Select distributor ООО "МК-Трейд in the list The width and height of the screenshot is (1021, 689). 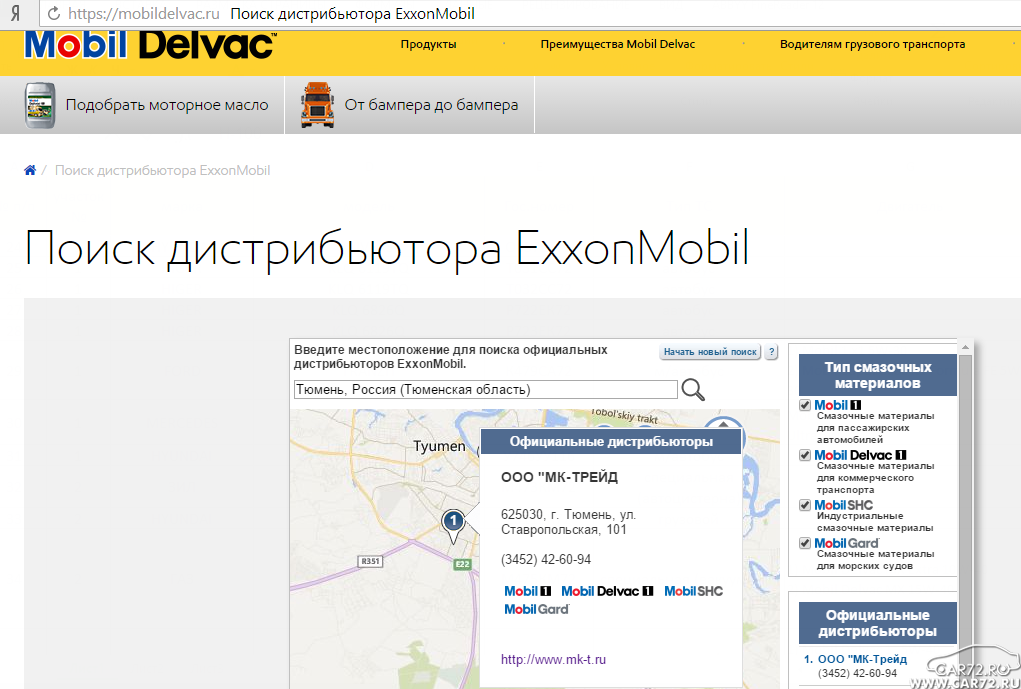click(x=862, y=659)
